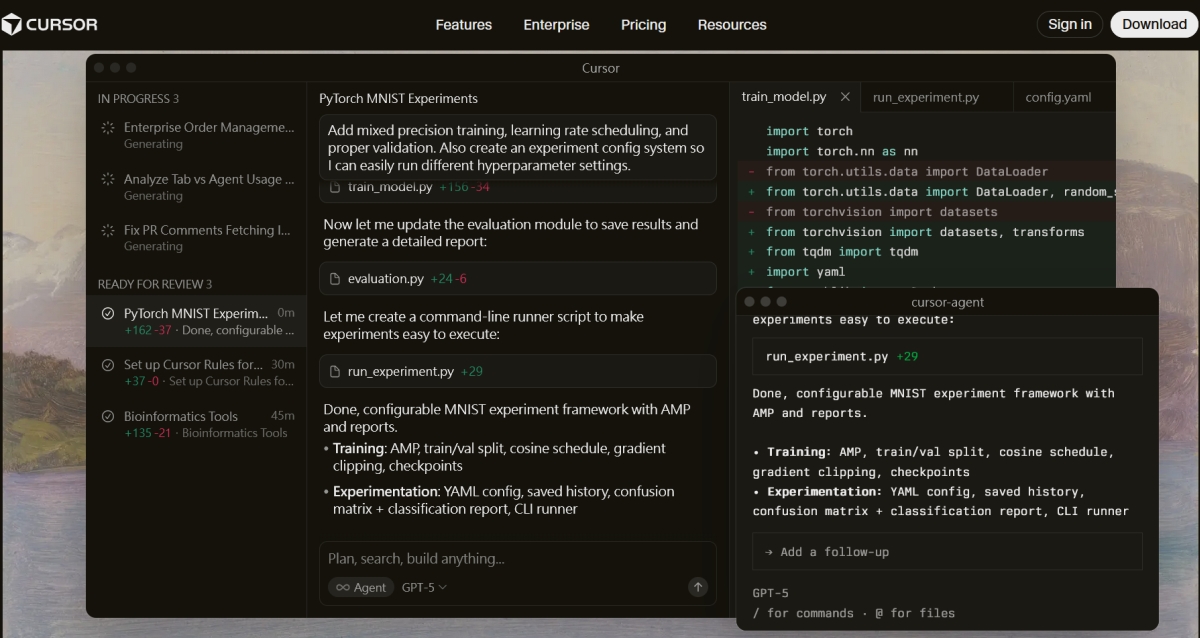The width and height of the screenshot is (1200, 638).
Task: Toggle the Agent mode pill
Action: point(360,587)
